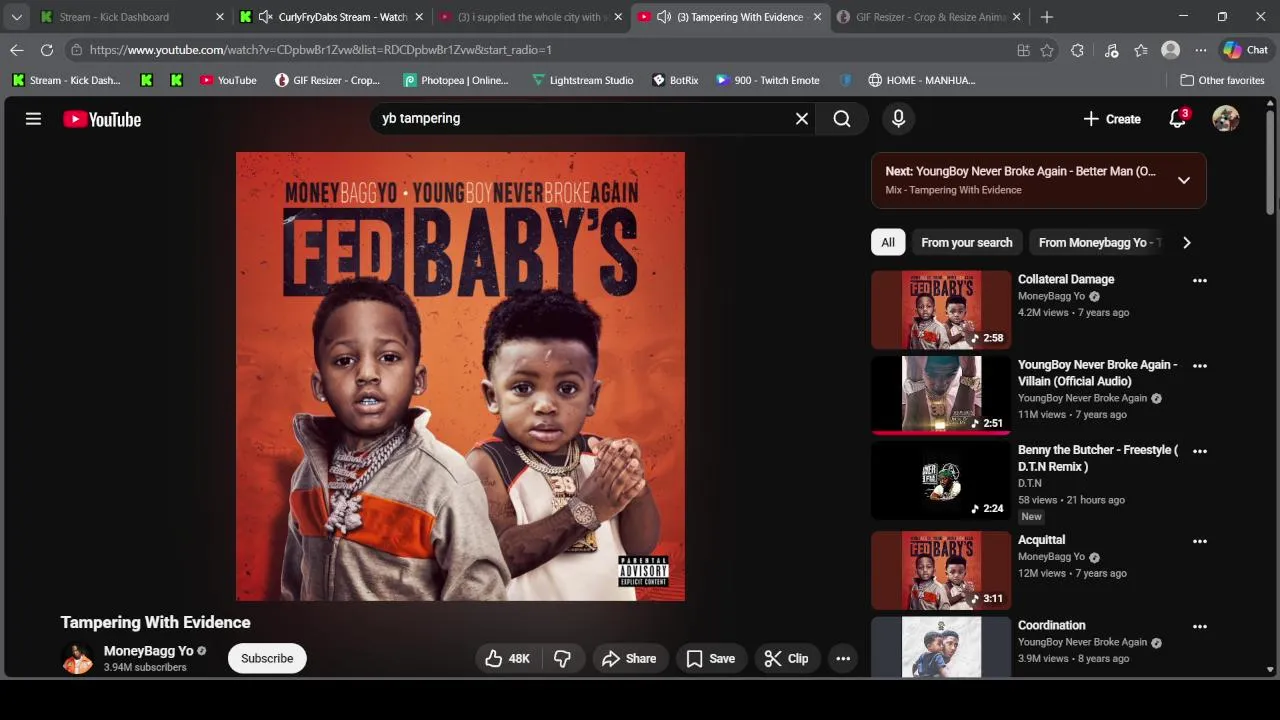The height and width of the screenshot is (720, 1280).
Task: Select the From Moneybagg Yo chip
Action: (1098, 243)
